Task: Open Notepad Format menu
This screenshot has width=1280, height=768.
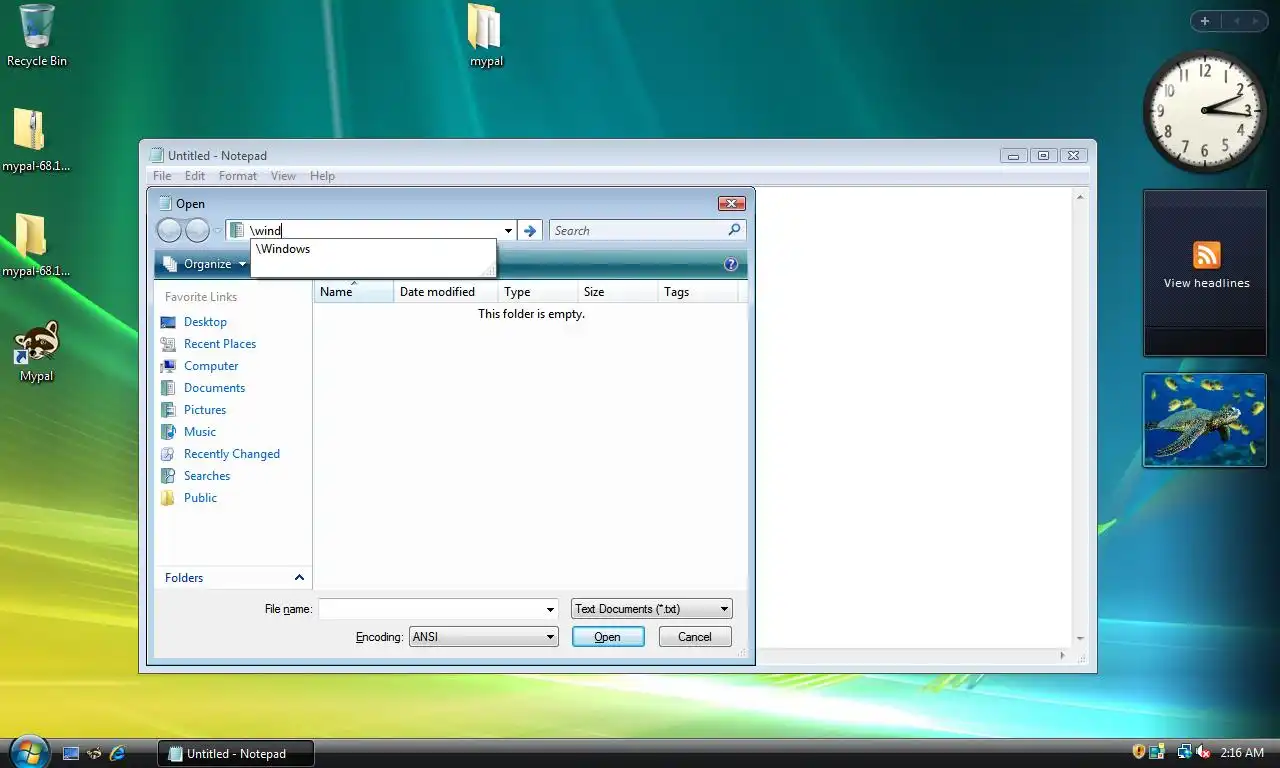Action: (238, 176)
